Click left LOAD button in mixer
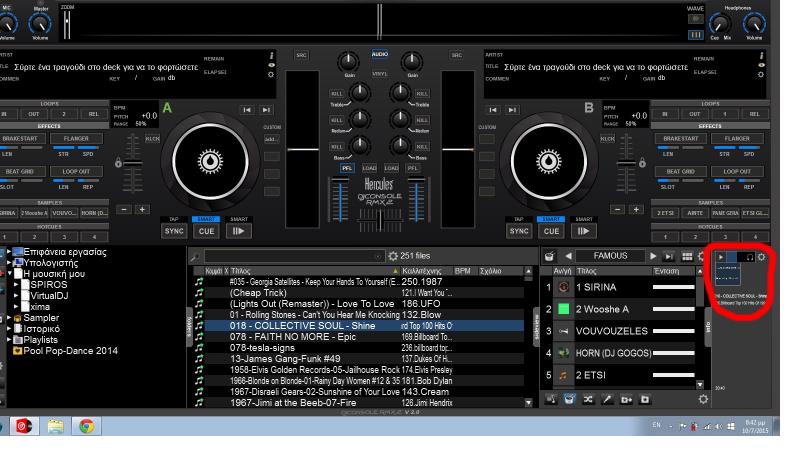The height and width of the screenshot is (450, 800). point(369,168)
